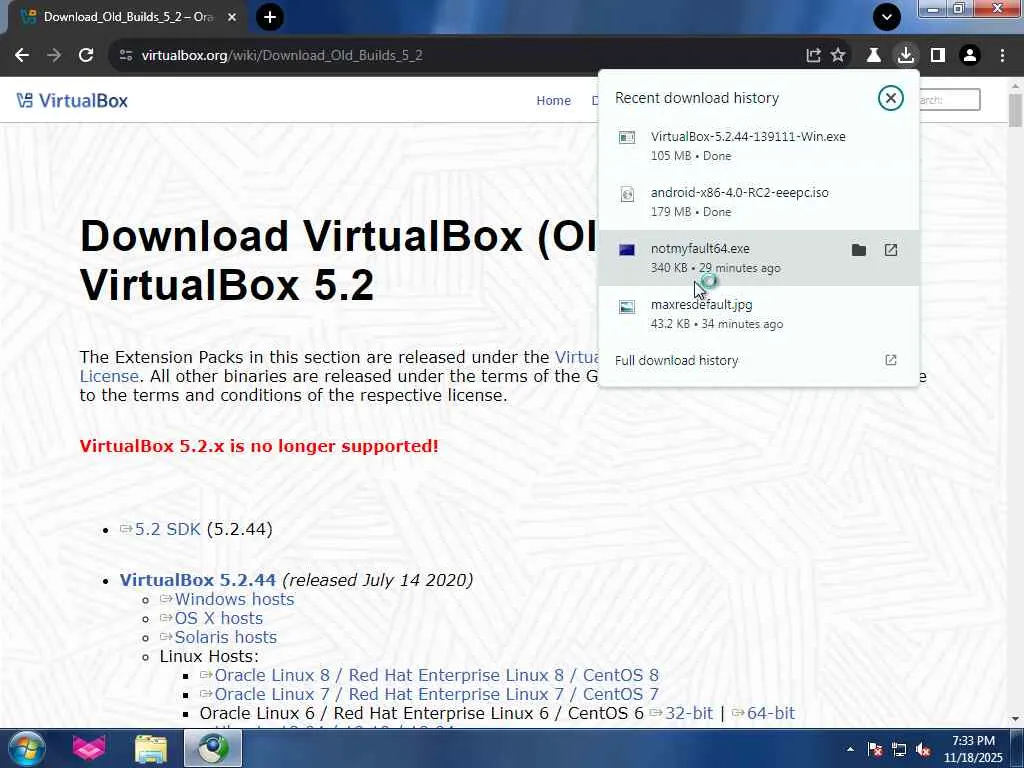Image resolution: width=1024 pixels, height=768 pixels.
Task: Open Full download history
Action: 759,360
